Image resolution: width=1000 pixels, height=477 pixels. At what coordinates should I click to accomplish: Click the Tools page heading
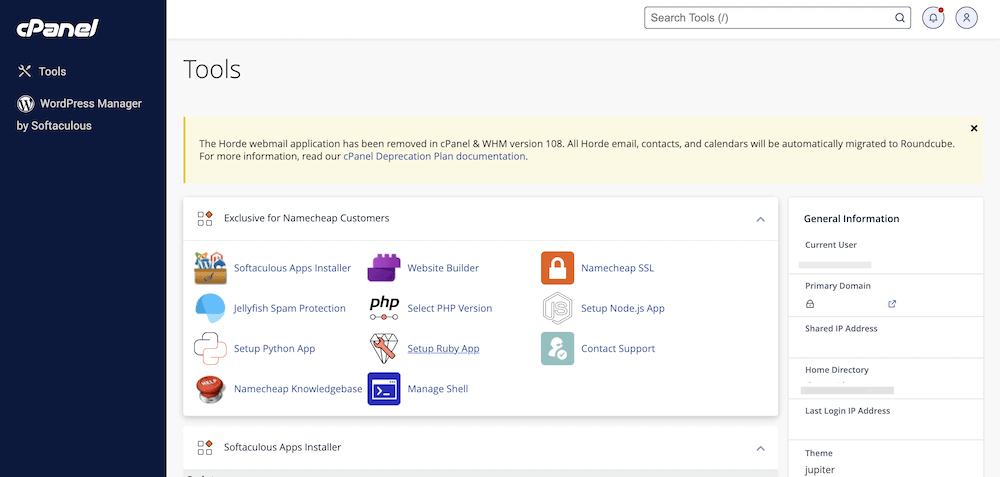tap(212, 70)
